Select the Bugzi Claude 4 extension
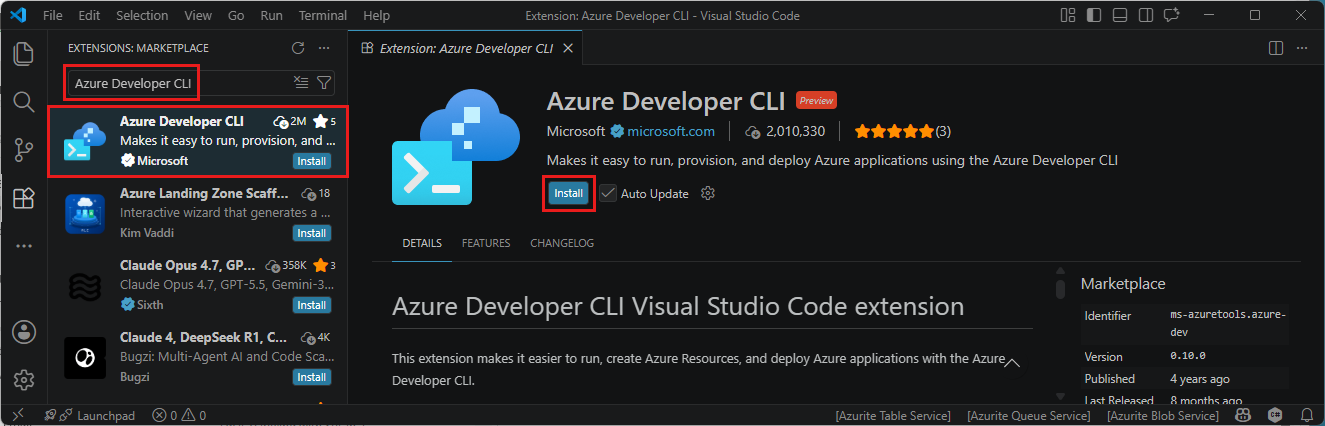 point(198,357)
